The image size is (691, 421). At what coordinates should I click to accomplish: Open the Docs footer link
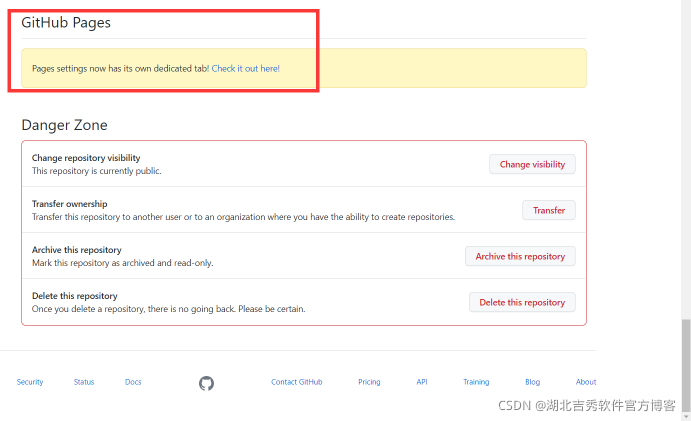(133, 382)
